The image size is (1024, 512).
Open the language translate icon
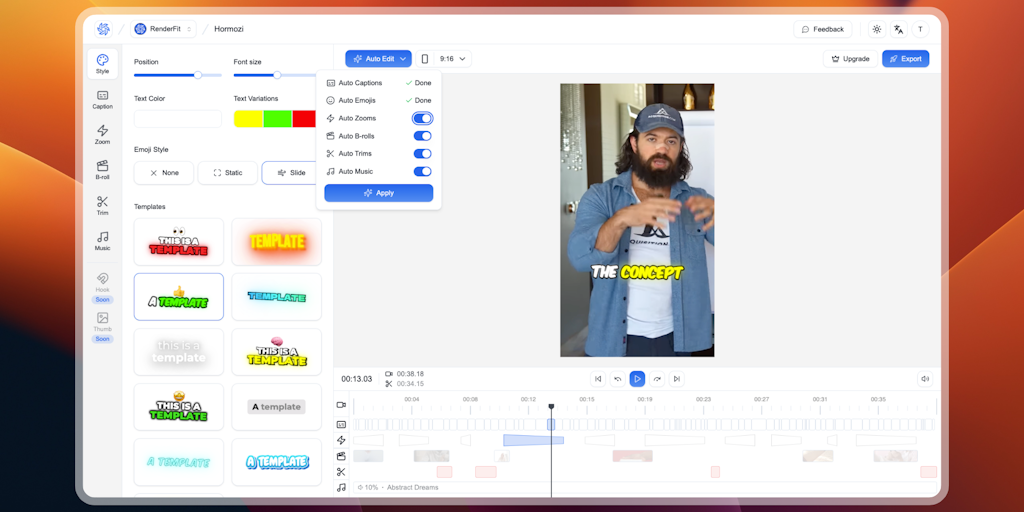[899, 29]
